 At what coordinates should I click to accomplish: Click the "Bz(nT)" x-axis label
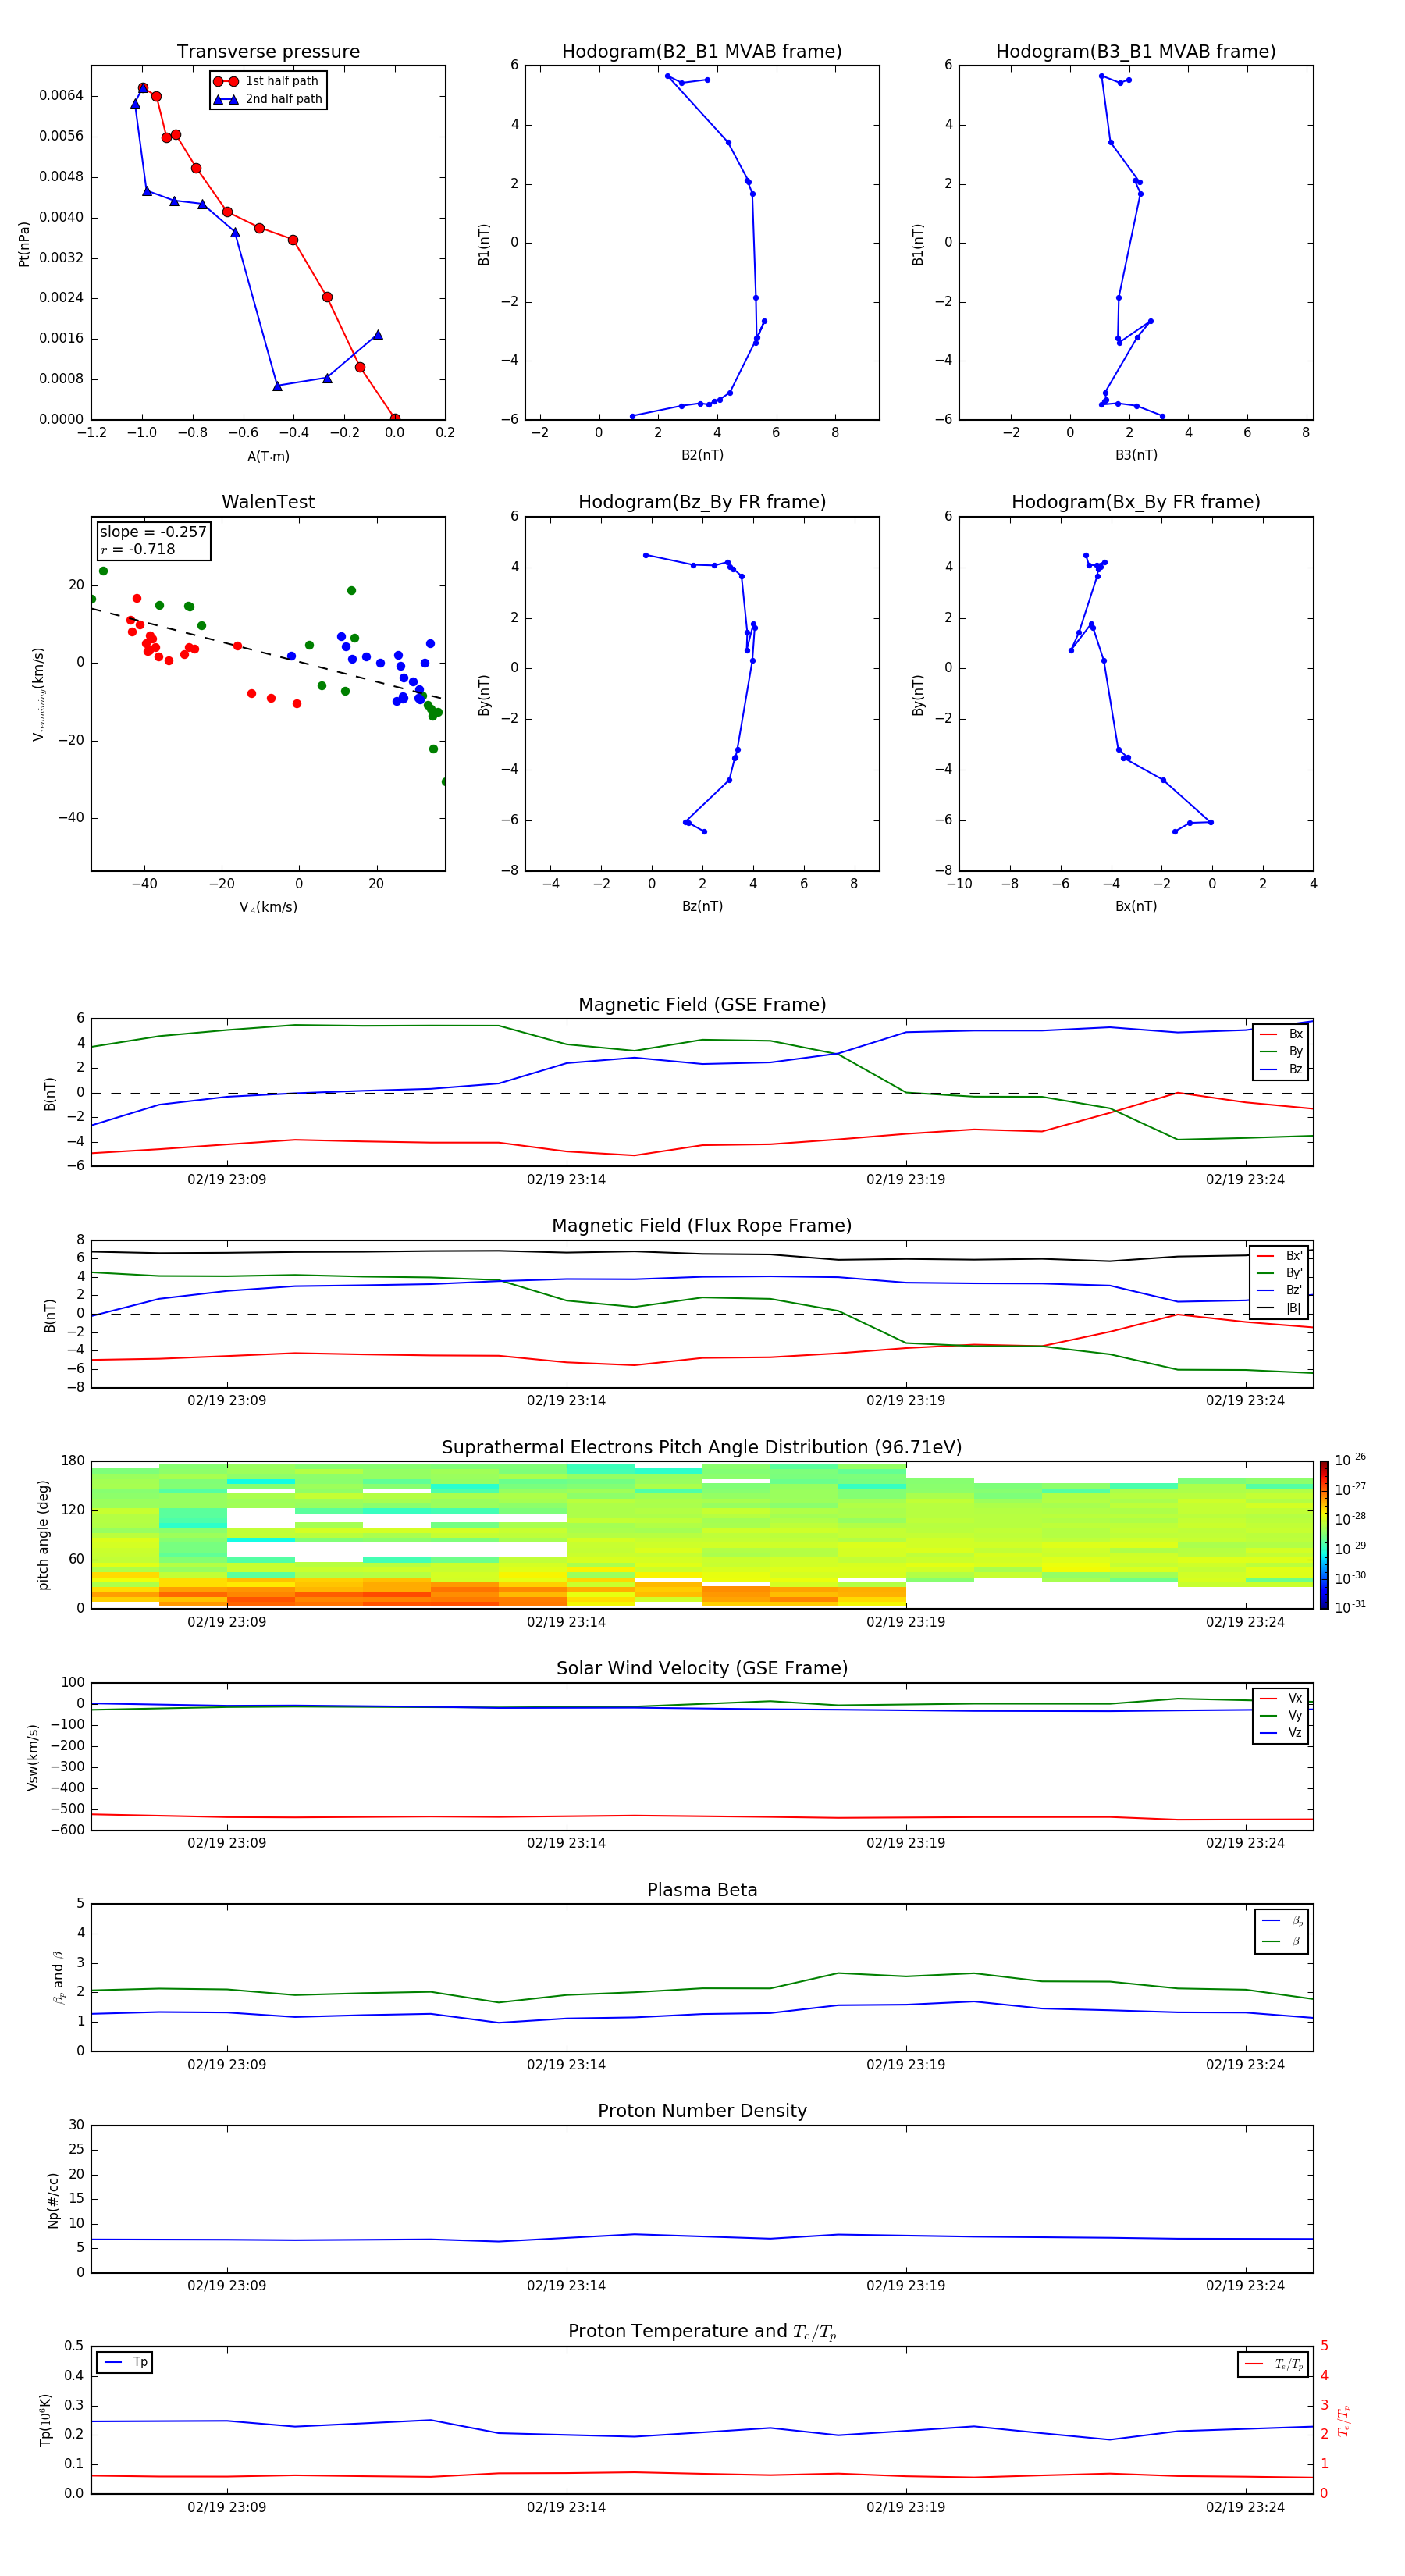coord(702,906)
